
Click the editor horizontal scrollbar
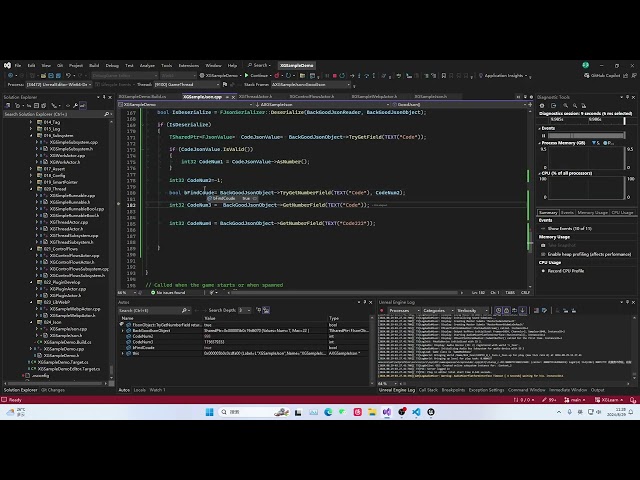[x=345, y=293]
